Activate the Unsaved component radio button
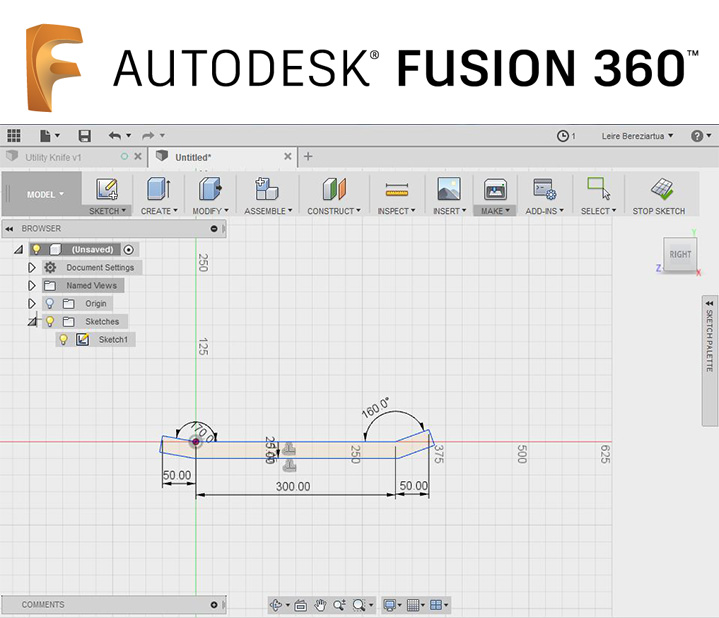Screen dimensions: 719x618 (x=129, y=250)
